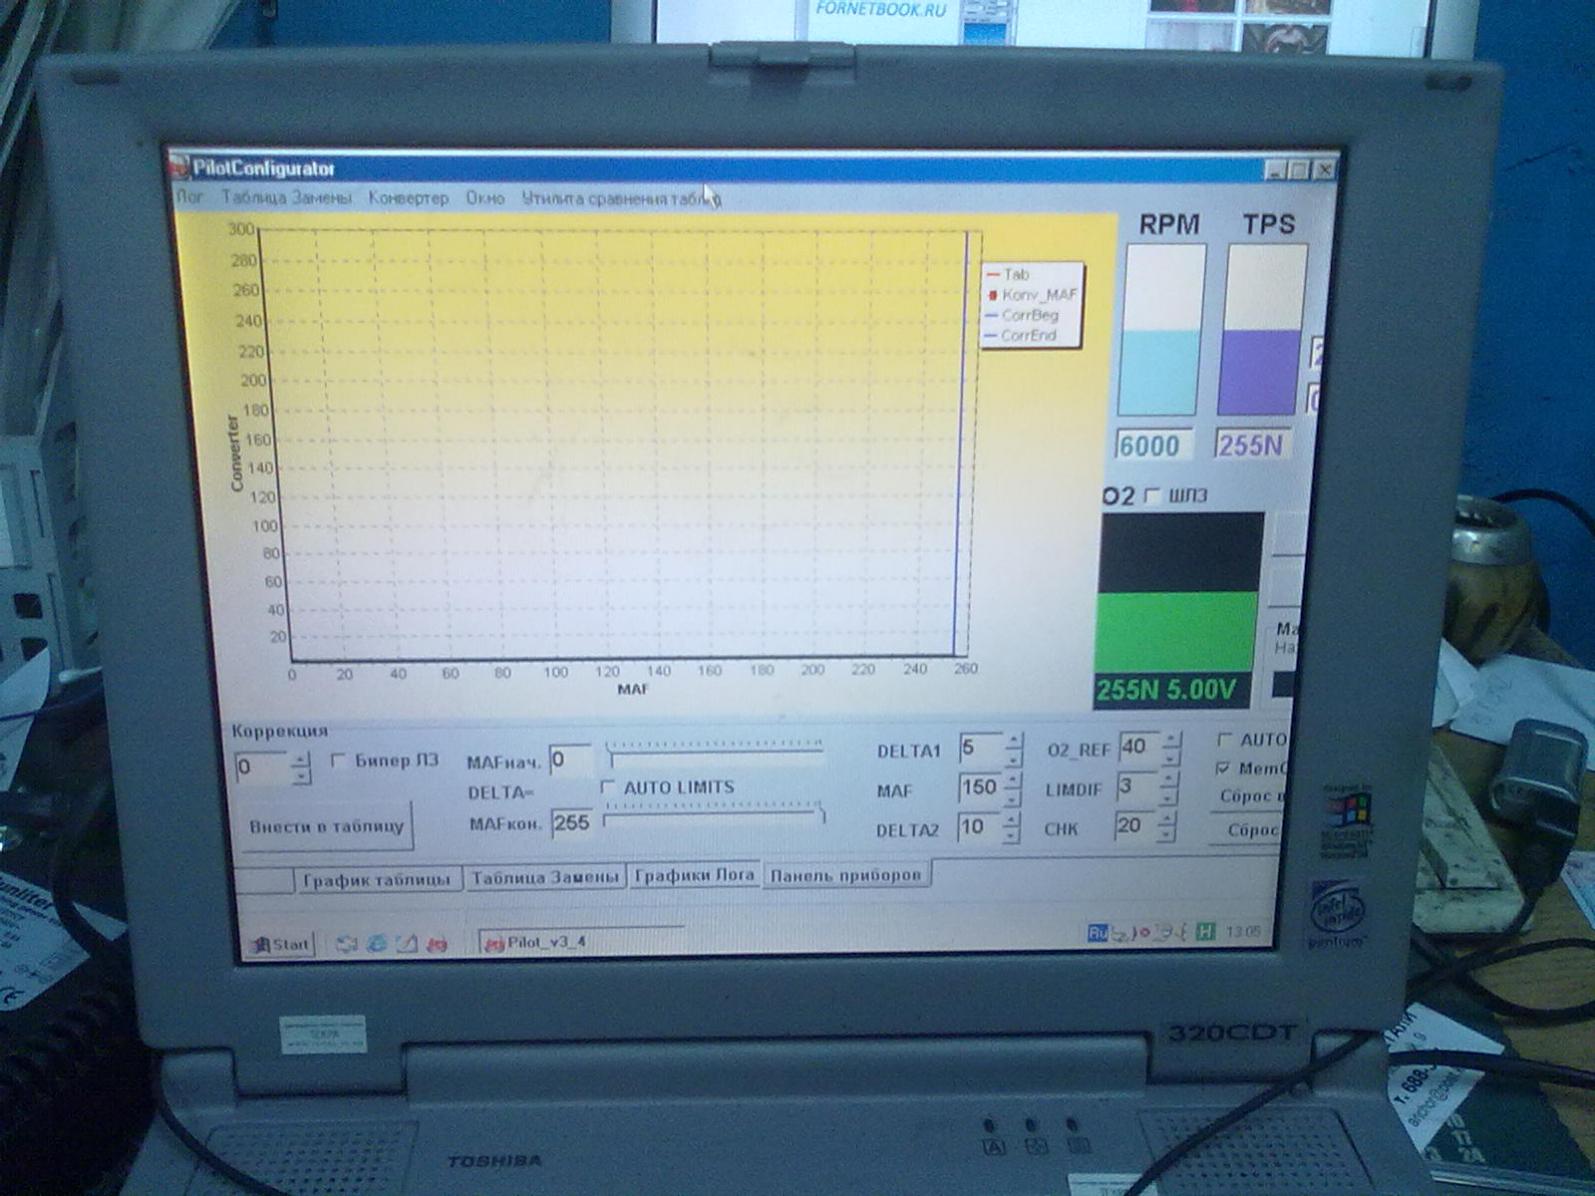Increase O2_REF value with up arrow
The height and width of the screenshot is (1196, 1595).
click(x=1170, y=740)
